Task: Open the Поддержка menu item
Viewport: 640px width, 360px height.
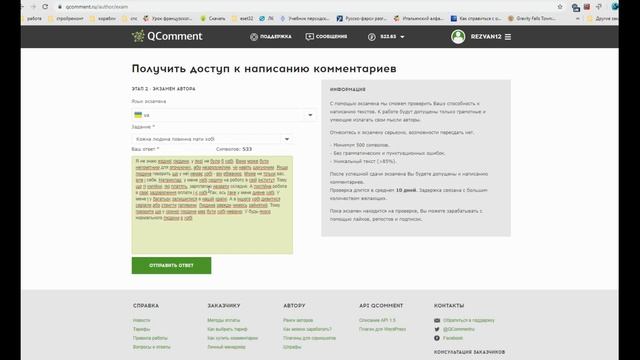Action: pos(276,37)
